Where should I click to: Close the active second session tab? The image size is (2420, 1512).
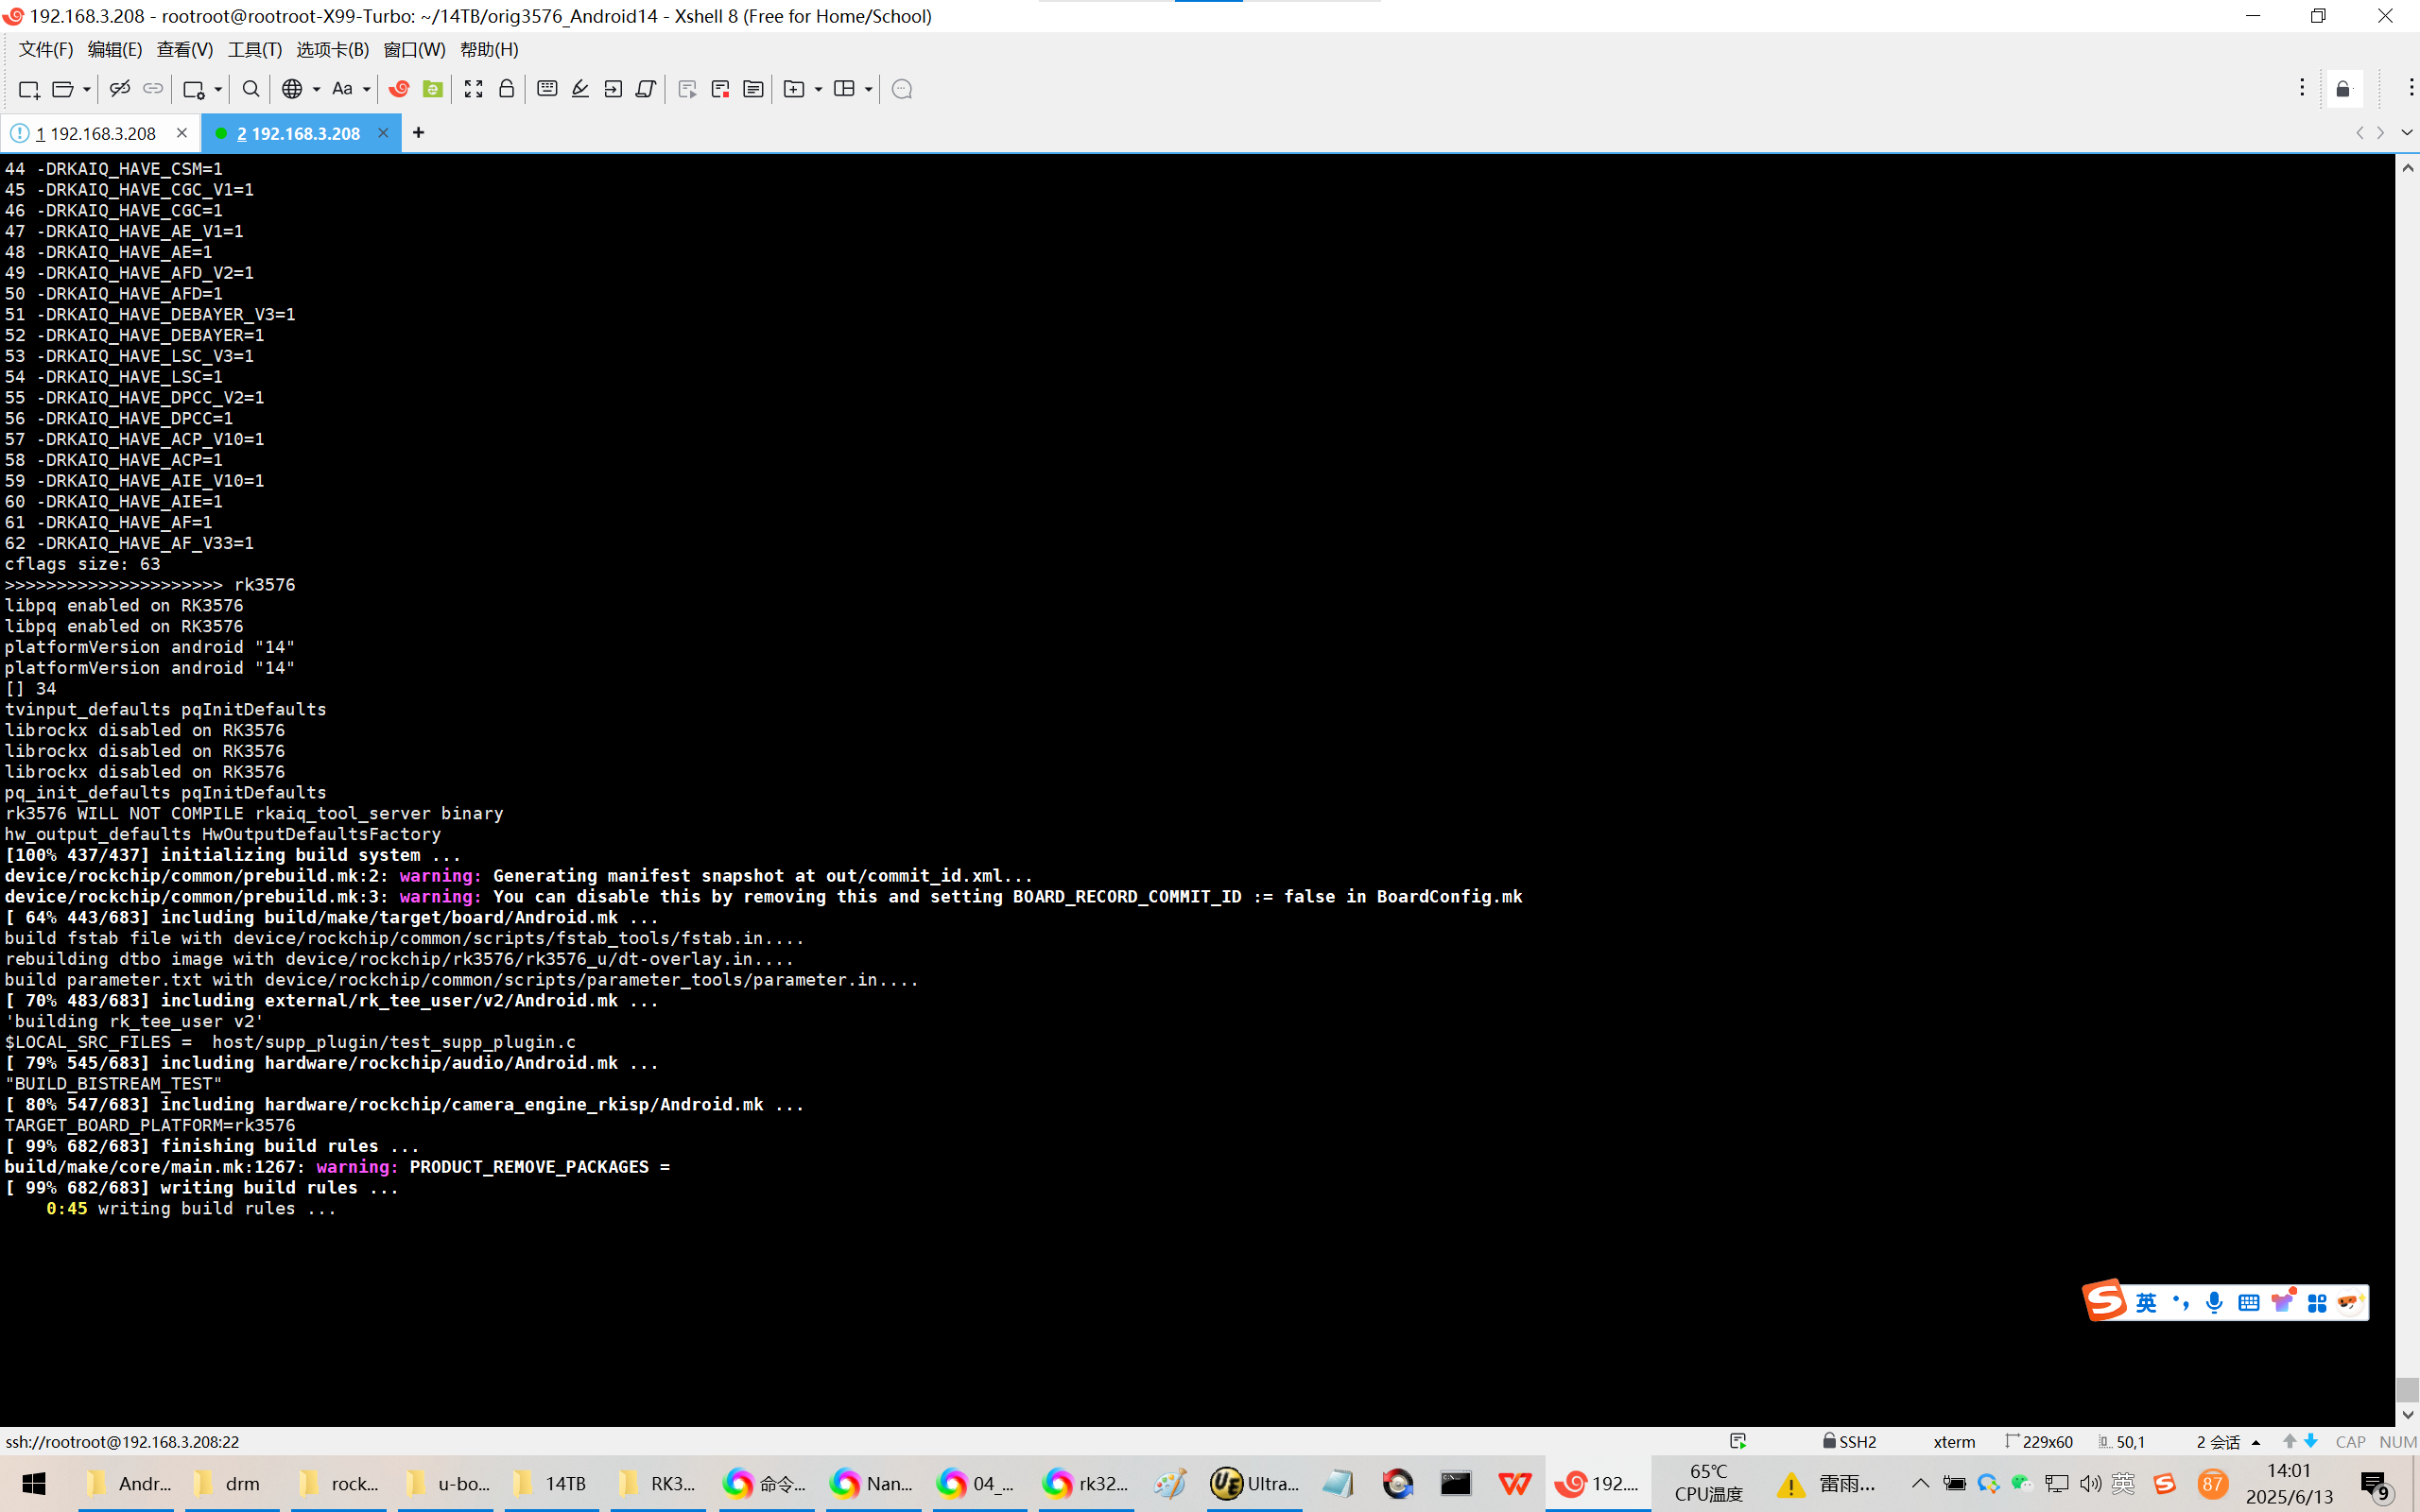[382, 133]
